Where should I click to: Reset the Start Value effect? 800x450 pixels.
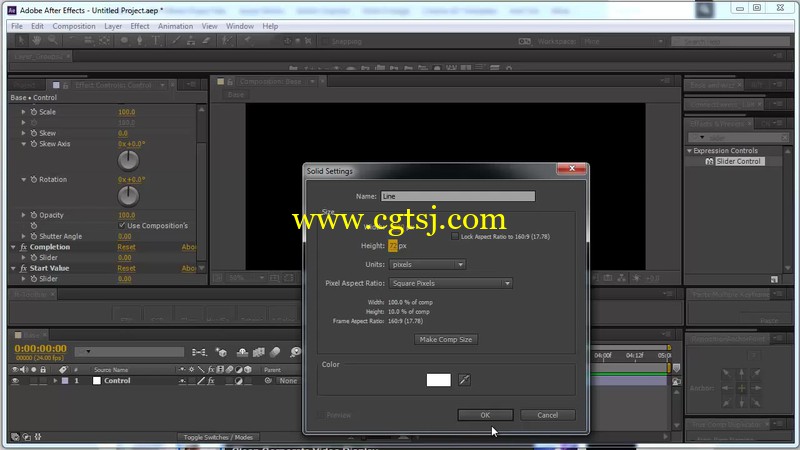coord(127,268)
